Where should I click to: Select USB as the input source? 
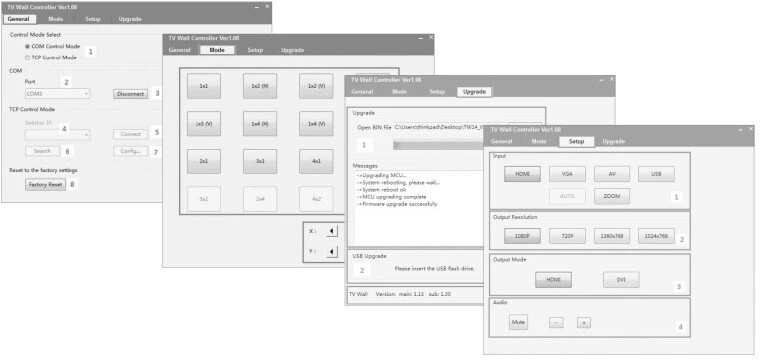click(656, 174)
